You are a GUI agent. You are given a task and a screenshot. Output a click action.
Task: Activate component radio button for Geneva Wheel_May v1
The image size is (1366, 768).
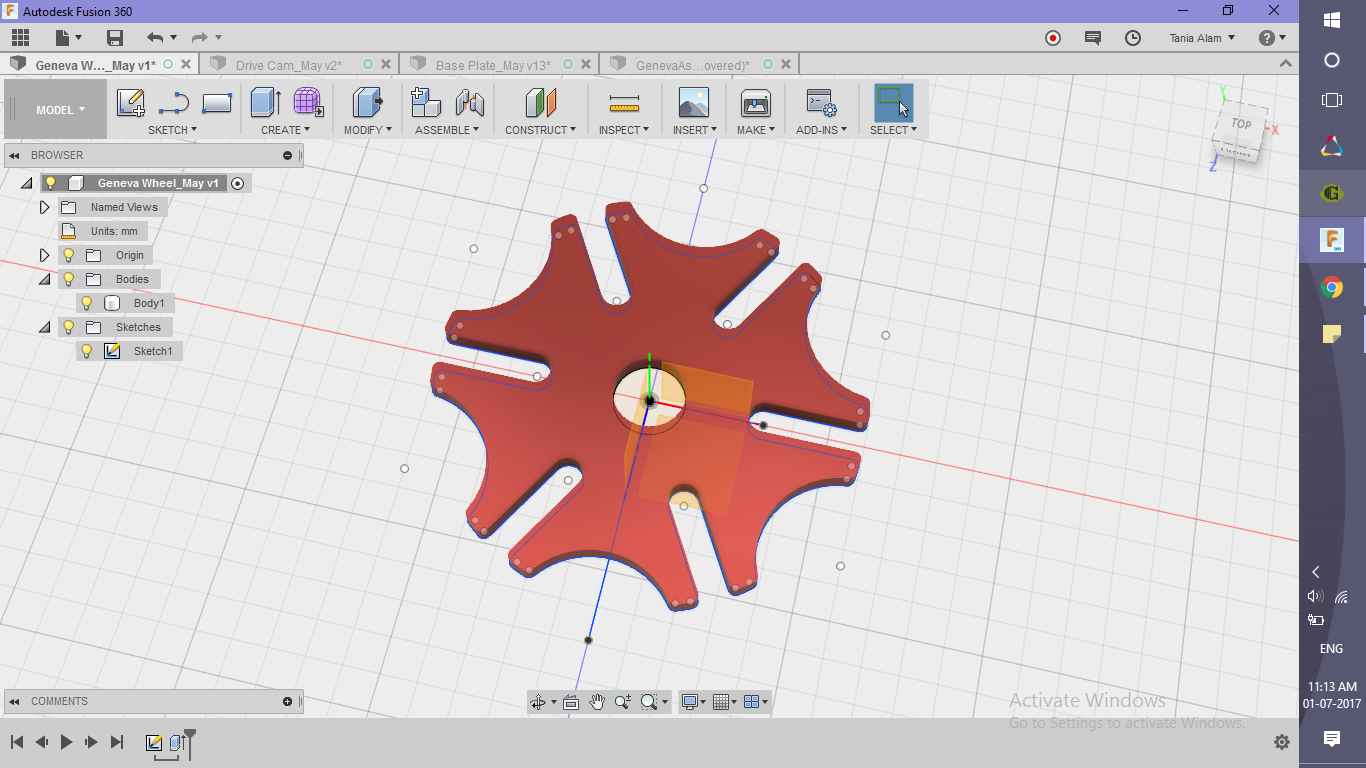pyautogui.click(x=237, y=183)
